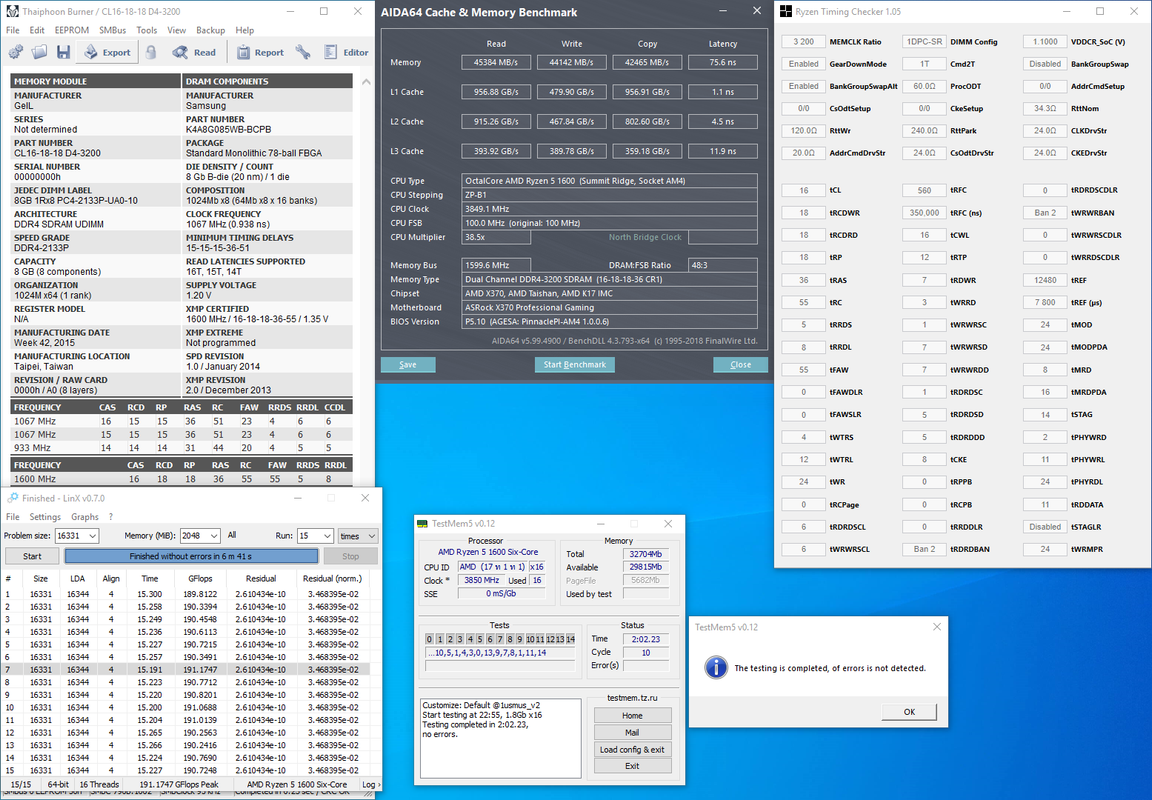Expand the LinX 'times' unit dropdown
Screen dimensions: 1152x800
[x=372, y=536]
